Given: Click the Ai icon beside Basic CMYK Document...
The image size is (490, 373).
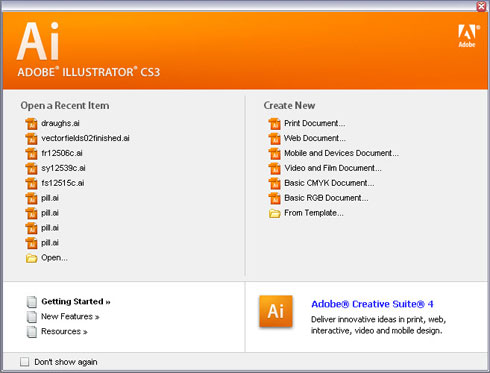Looking at the screenshot, I should coord(274,183).
